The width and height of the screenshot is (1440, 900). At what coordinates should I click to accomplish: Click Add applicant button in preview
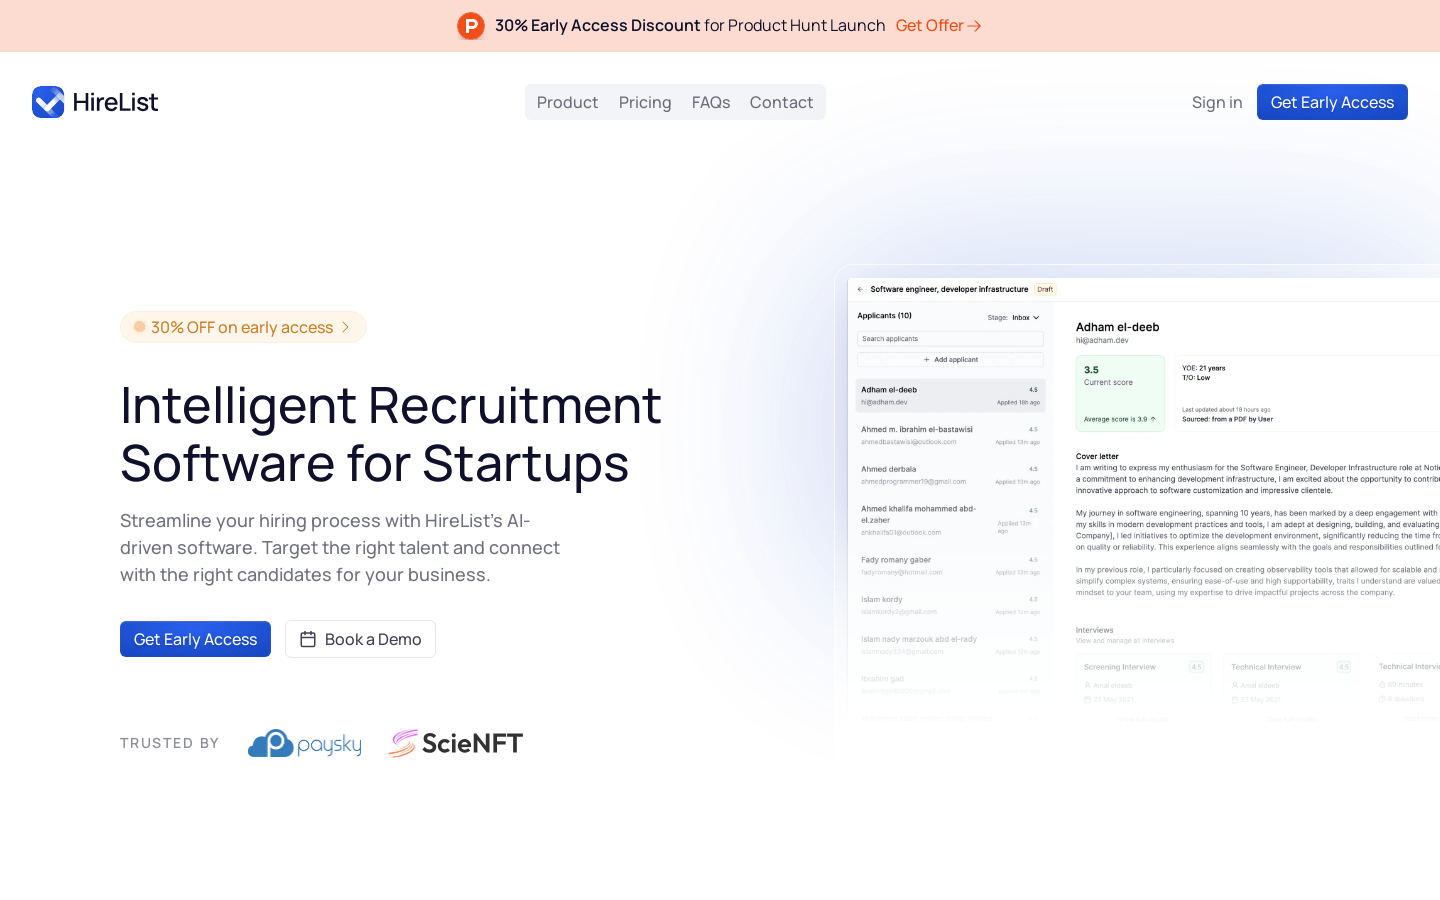[950, 359]
